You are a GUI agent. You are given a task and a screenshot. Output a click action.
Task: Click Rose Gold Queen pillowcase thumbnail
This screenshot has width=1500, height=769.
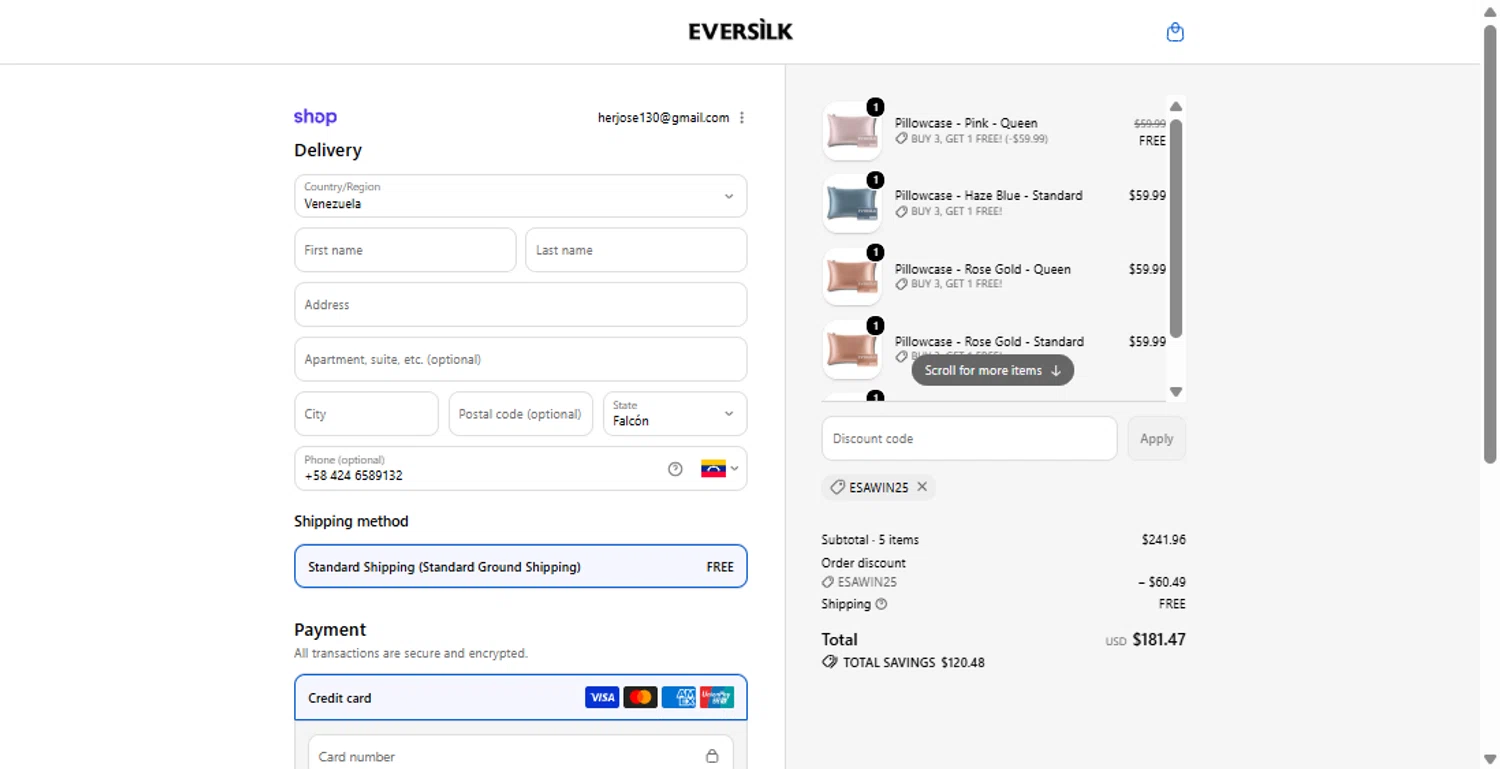coord(852,277)
